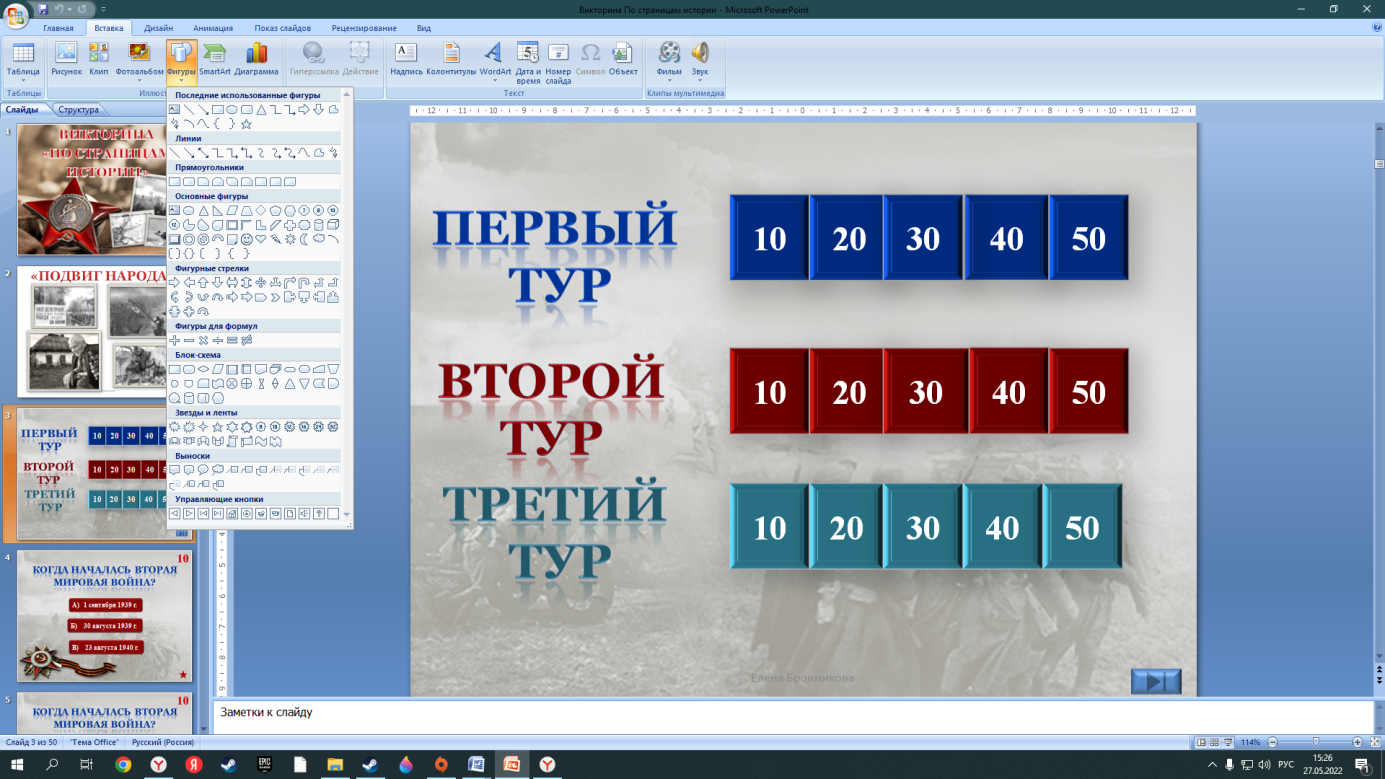
Task: Insert the slide number with Номер слайда
Action: (x=558, y=62)
